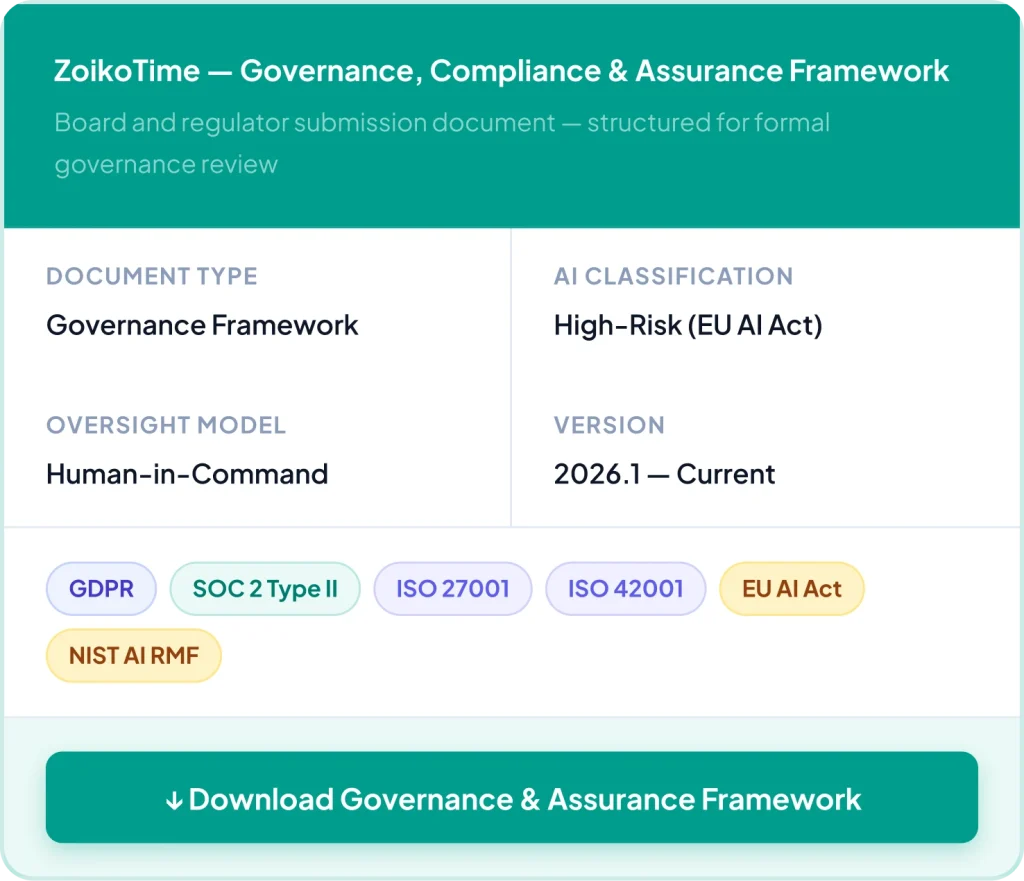Select the GDPR compliance badge

pos(101,589)
